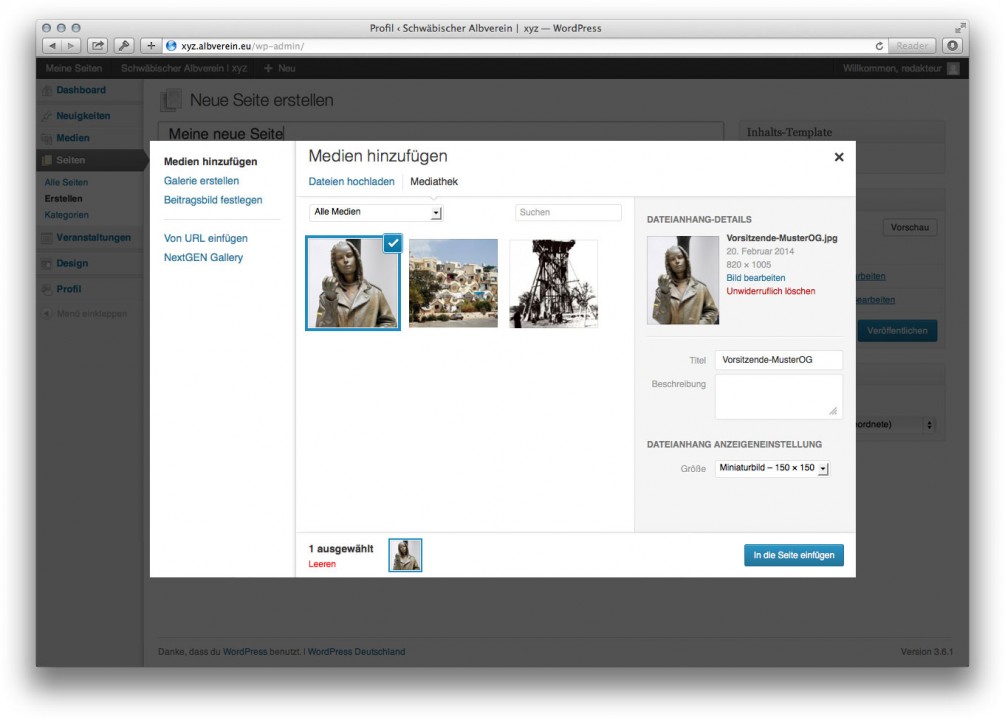Click the Reader button in the address bar

click(911, 46)
